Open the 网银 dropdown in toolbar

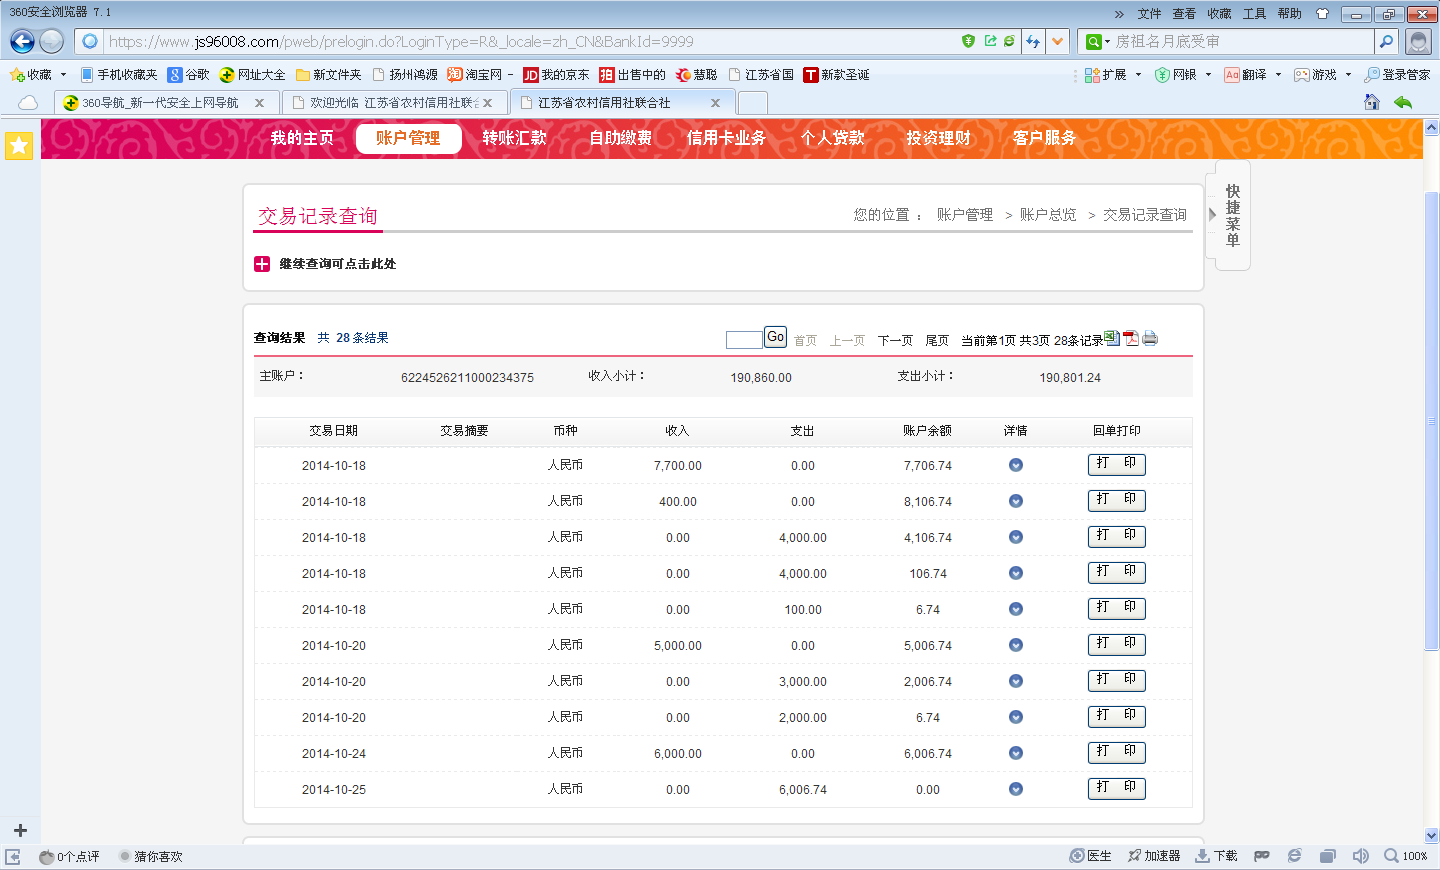1208,75
